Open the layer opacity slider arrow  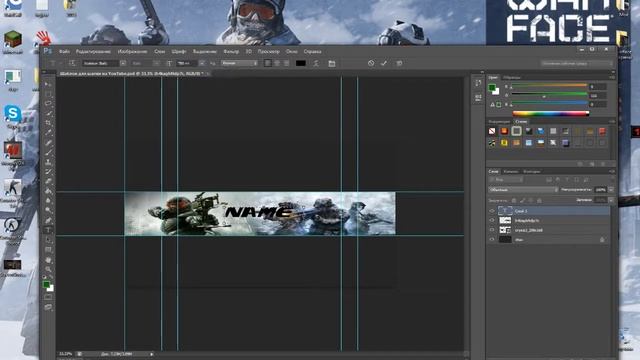tap(611, 190)
